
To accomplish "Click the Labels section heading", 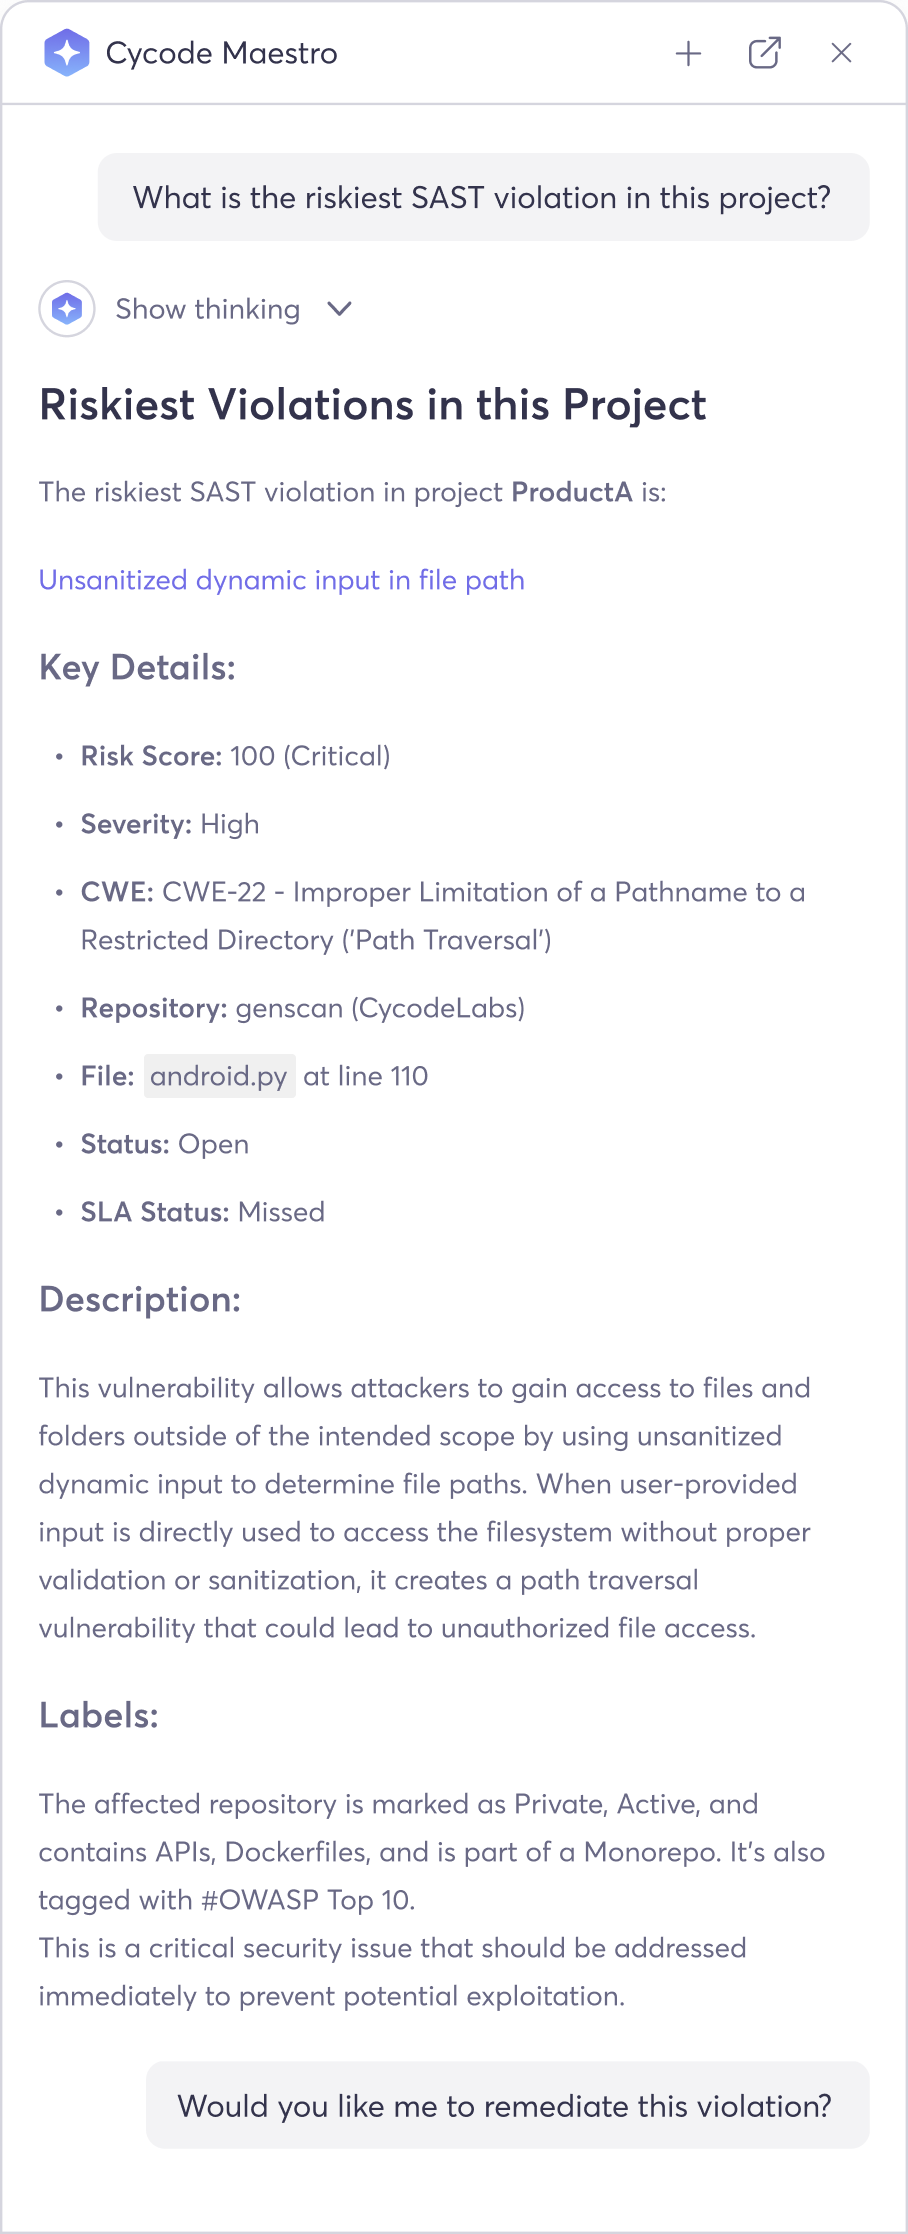I will click(99, 1716).
